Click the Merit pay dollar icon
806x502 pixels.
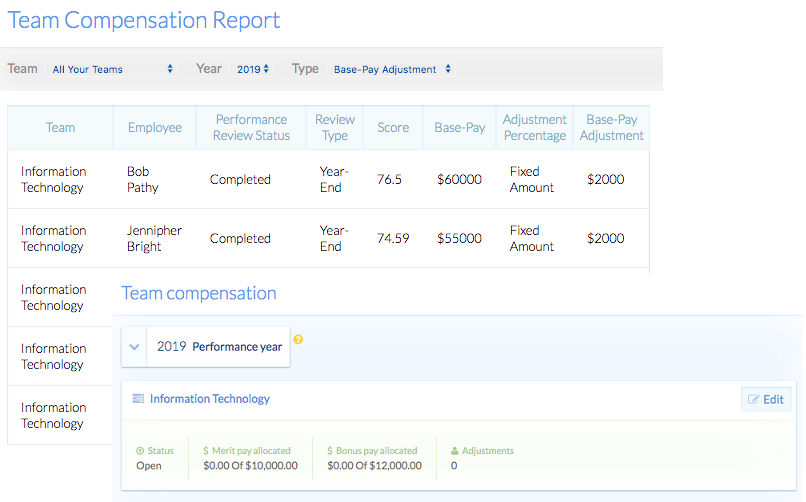click(x=206, y=451)
